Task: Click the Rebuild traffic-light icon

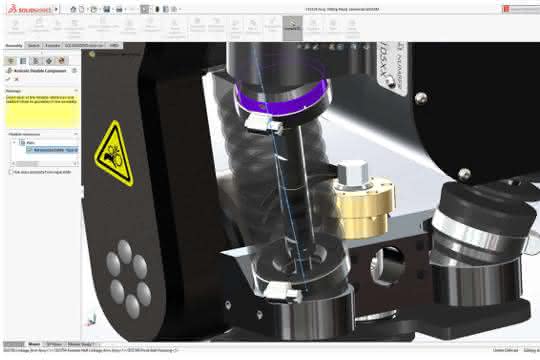Action: [x=157, y=9]
